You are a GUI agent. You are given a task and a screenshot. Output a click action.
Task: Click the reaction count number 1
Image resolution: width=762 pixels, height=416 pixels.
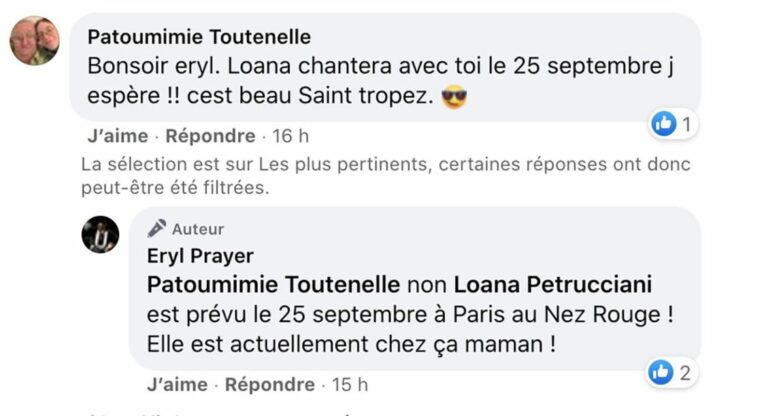687,124
